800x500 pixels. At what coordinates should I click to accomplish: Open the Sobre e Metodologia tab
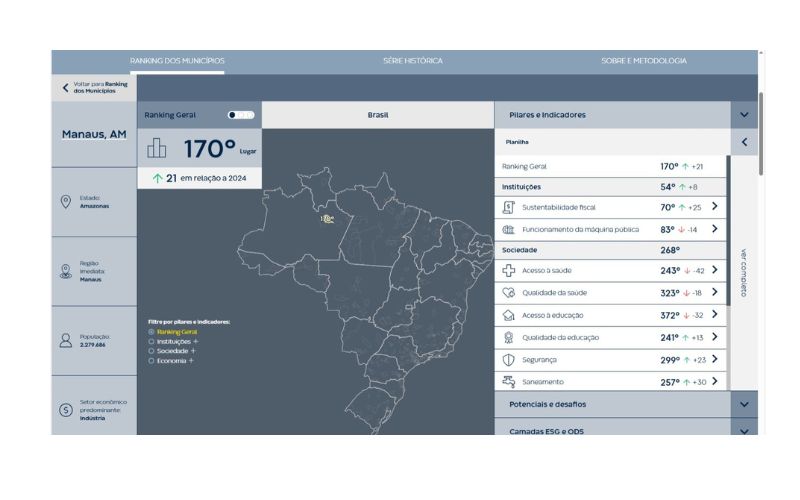pyautogui.click(x=644, y=61)
